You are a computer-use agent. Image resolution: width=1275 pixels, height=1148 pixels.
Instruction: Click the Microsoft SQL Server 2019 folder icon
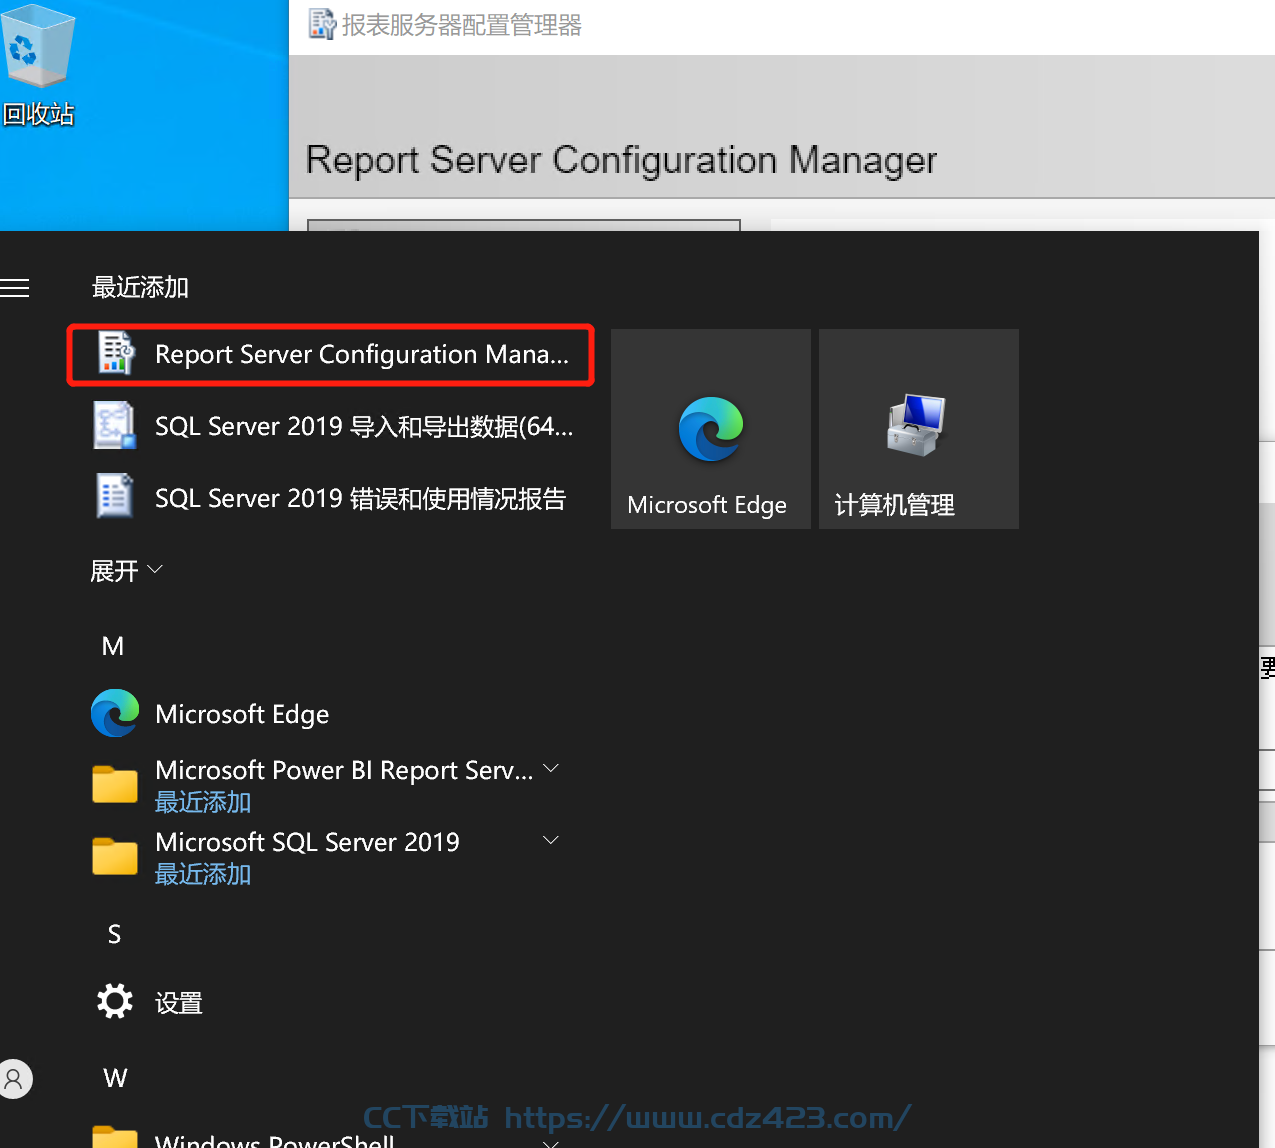(x=115, y=856)
